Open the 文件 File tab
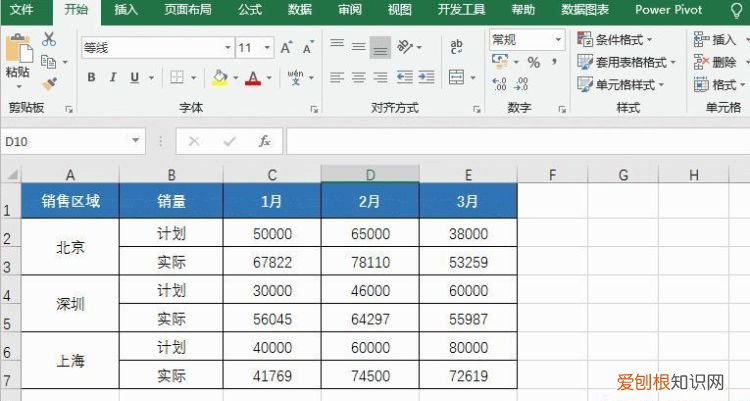This screenshot has width=750, height=401. coord(22,10)
